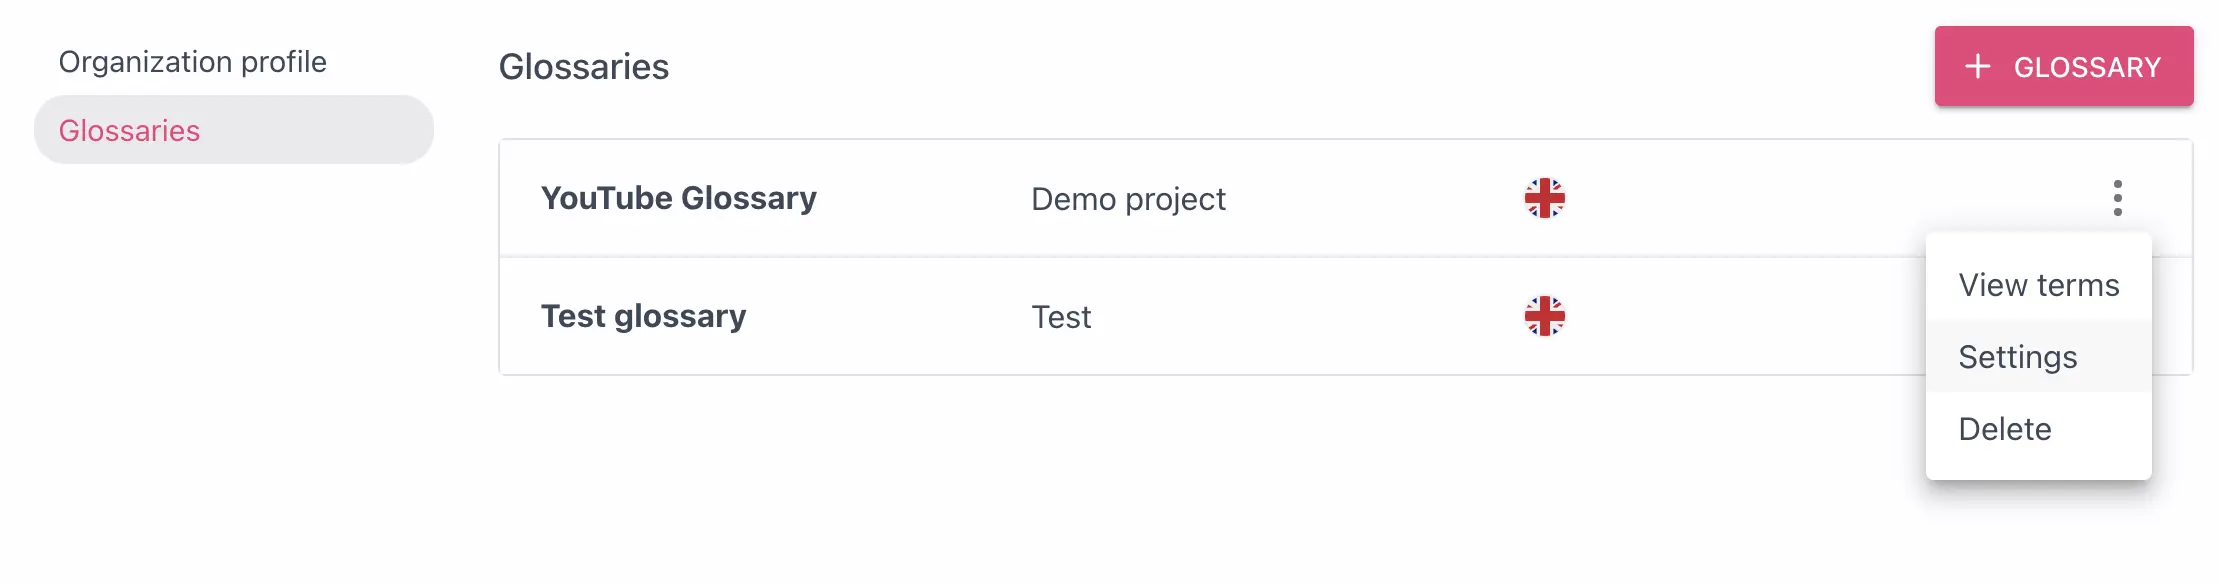2218x584 pixels.
Task: Click the flag icon in Test glossary row
Action: 1544,316
